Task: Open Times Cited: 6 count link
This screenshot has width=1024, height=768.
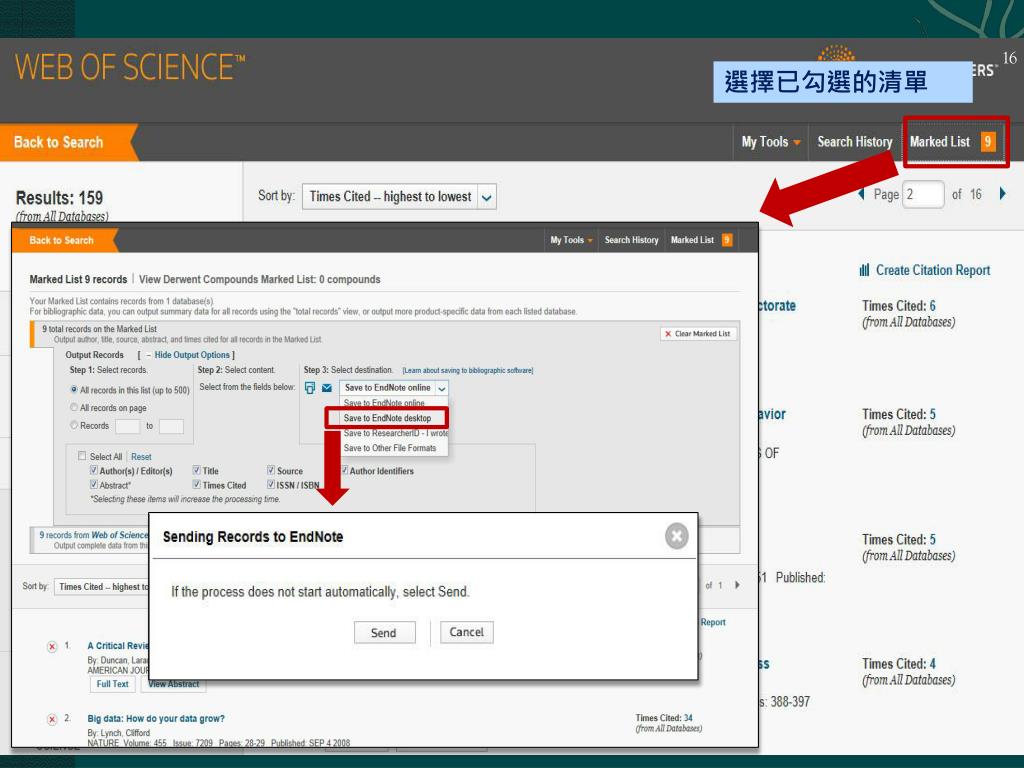Action: tap(933, 306)
